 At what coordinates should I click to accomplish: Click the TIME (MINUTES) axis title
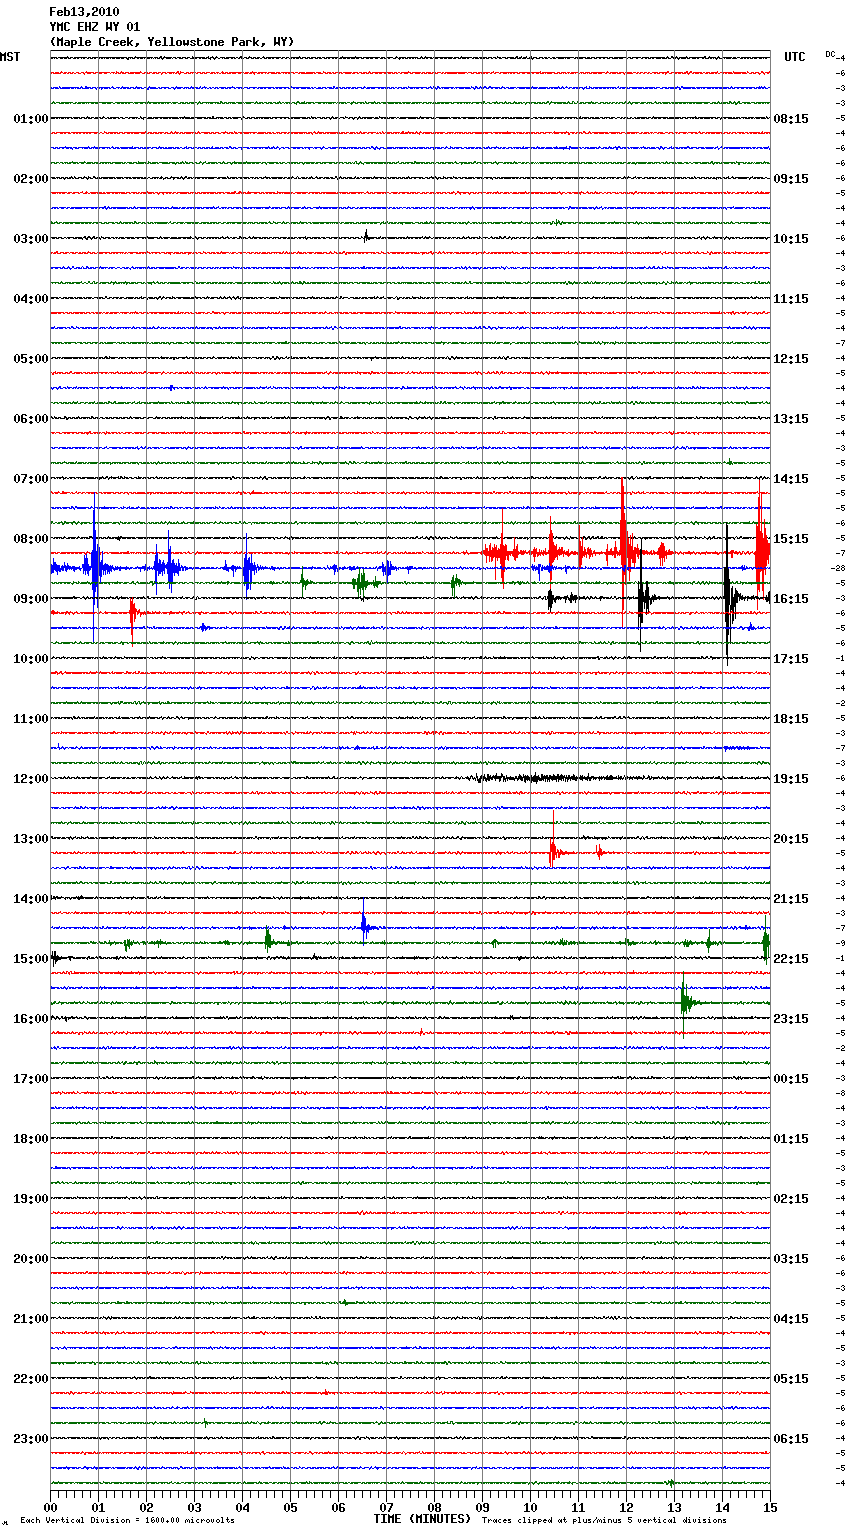click(x=422, y=1519)
